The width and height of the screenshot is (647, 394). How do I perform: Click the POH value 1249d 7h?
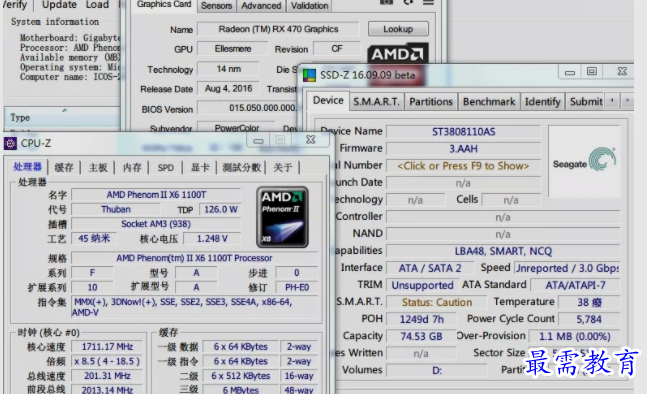pos(421,319)
